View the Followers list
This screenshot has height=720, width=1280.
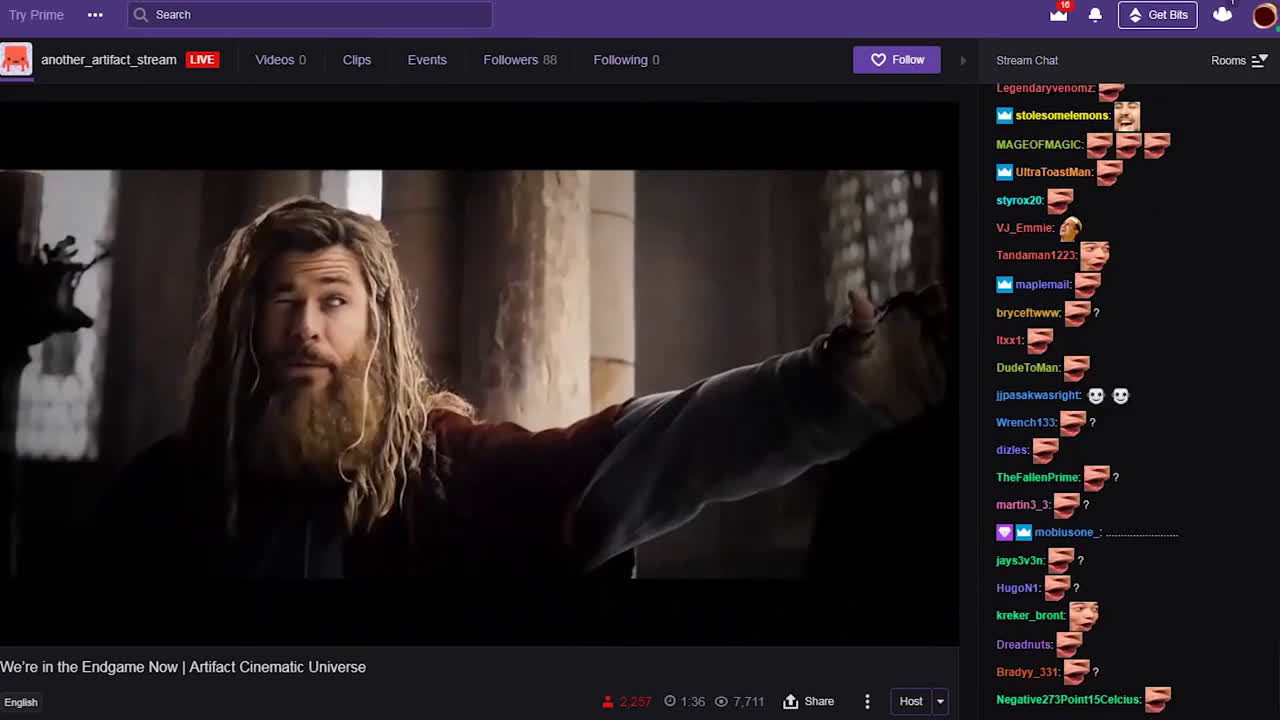pyautogui.click(x=519, y=60)
